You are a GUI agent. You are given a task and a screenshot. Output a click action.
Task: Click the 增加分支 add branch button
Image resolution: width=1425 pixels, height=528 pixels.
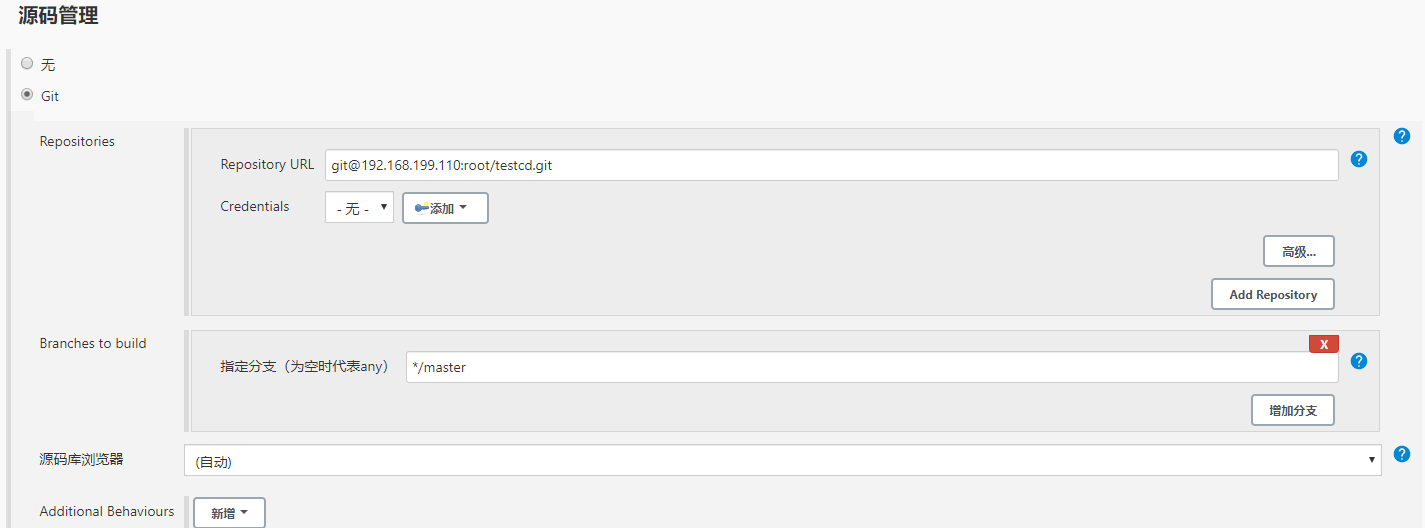pos(1292,410)
